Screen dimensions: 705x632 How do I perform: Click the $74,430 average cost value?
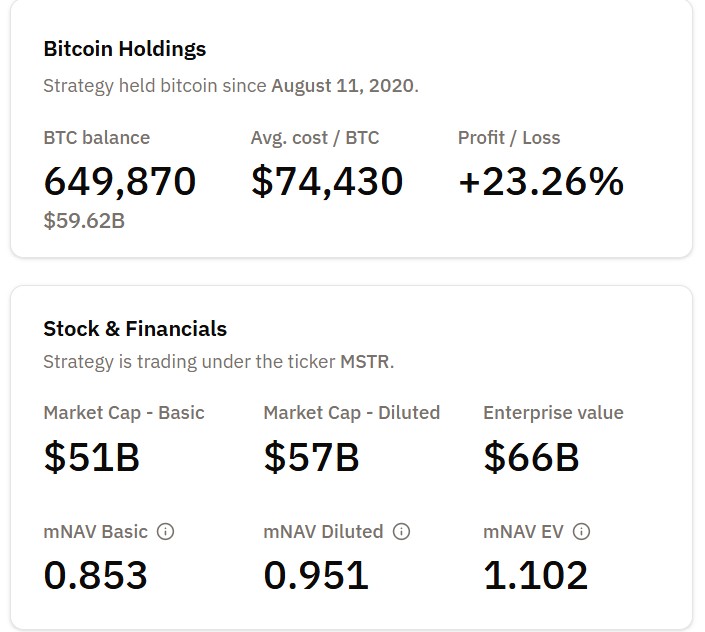tap(326, 181)
